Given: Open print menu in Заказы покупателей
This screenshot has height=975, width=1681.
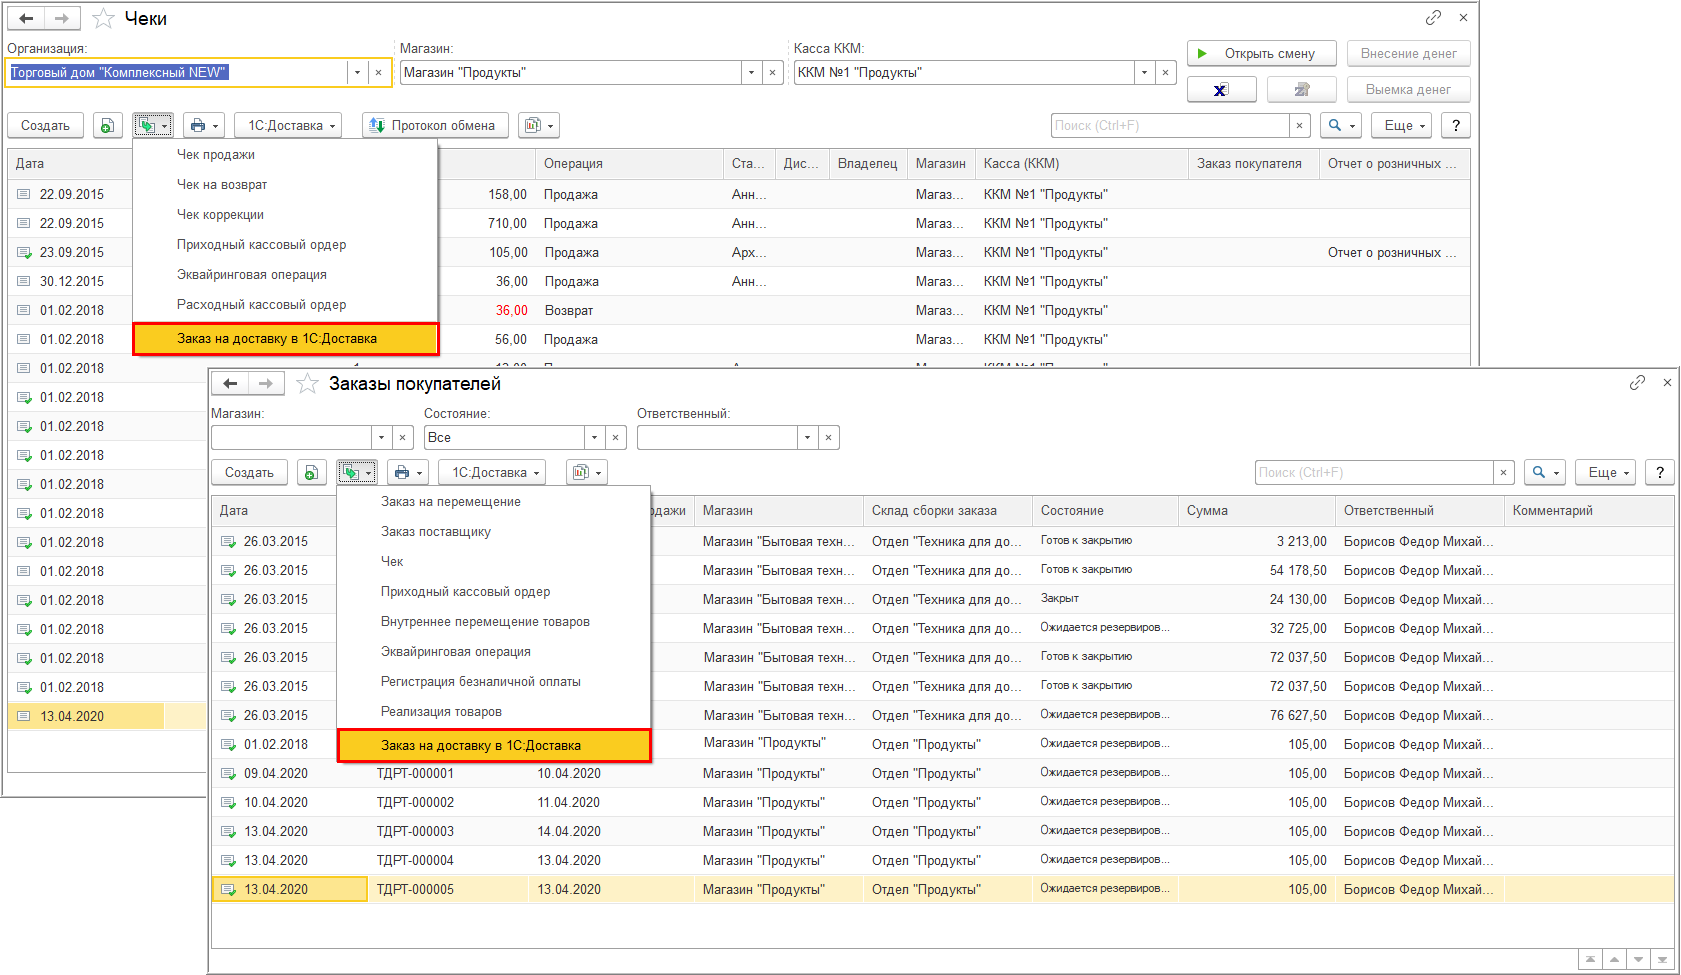Looking at the screenshot, I should [x=407, y=472].
